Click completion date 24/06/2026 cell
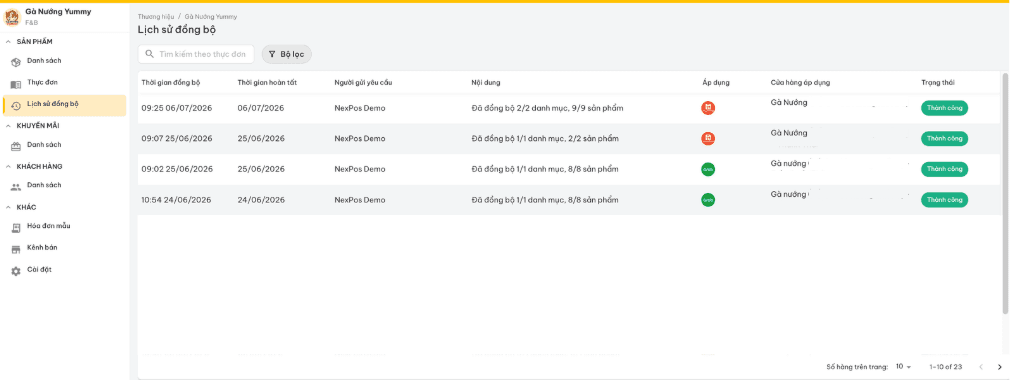 pos(261,200)
